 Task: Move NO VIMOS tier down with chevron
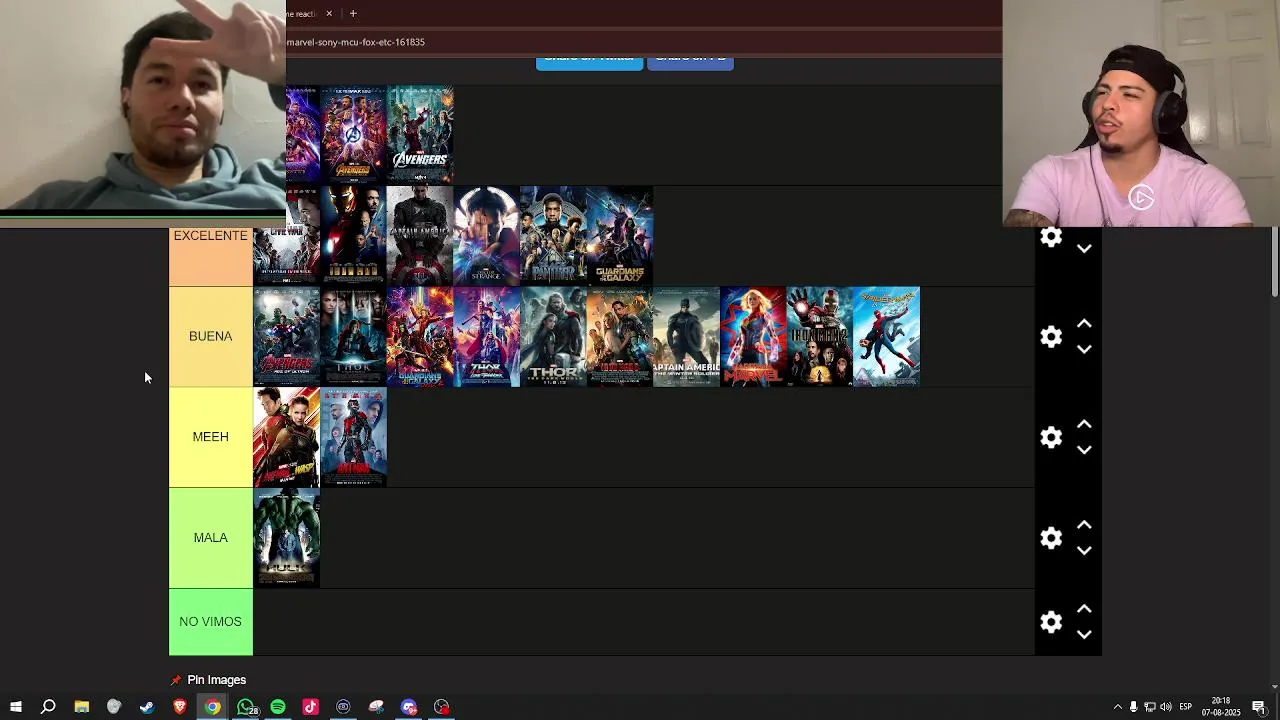point(1084,634)
